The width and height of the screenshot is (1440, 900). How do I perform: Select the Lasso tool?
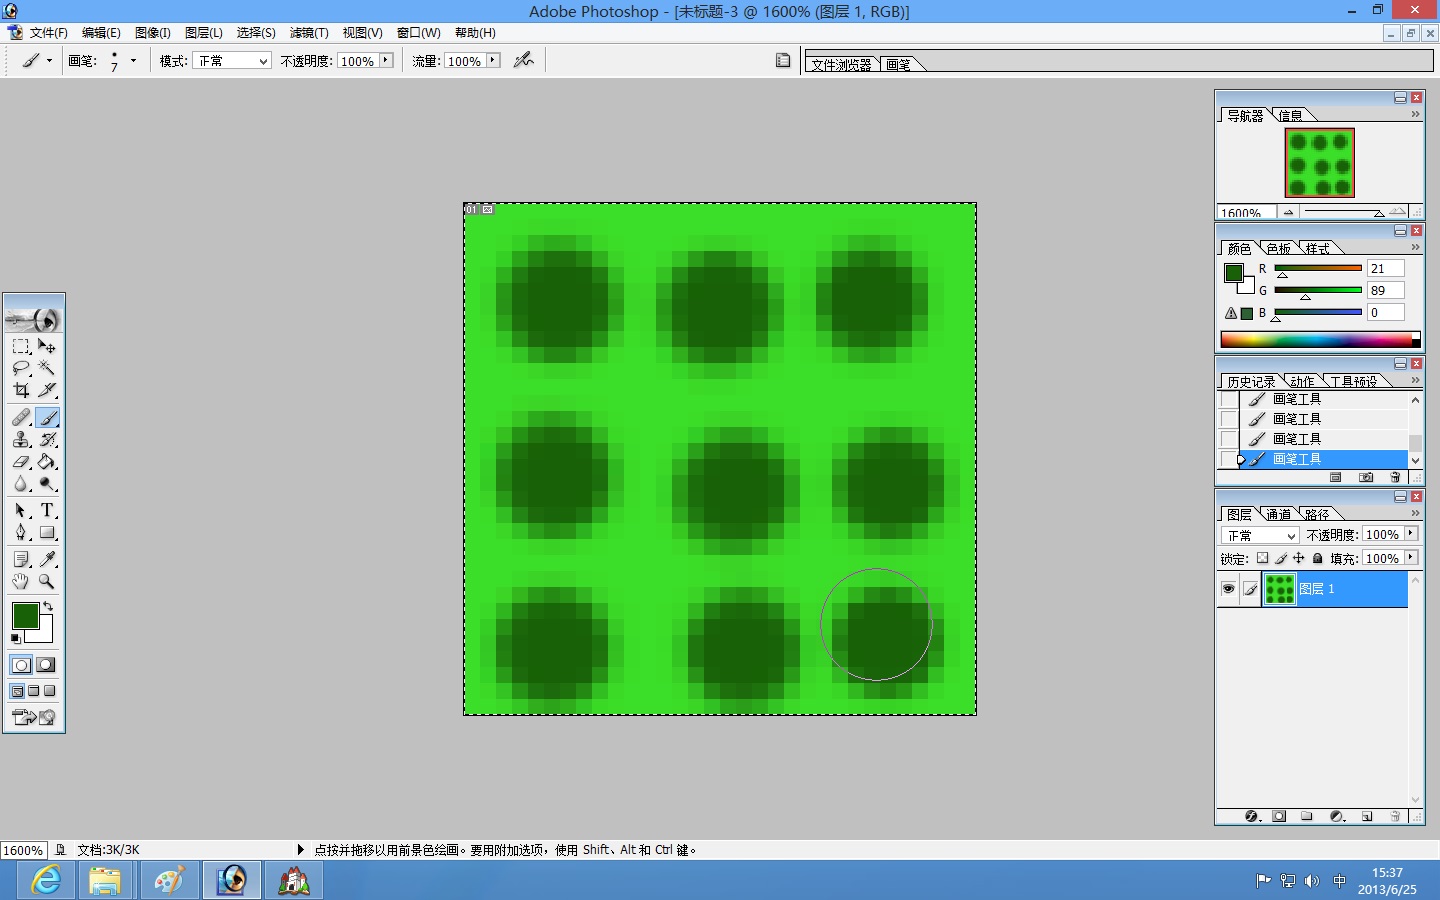click(x=21, y=368)
